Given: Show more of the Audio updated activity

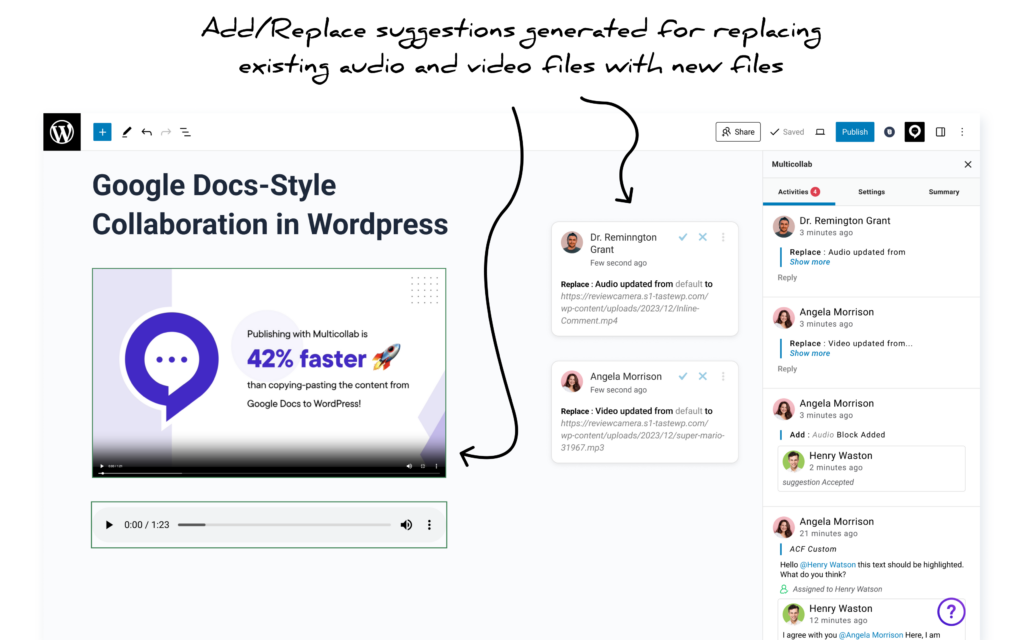Looking at the screenshot, I should 810,262.
